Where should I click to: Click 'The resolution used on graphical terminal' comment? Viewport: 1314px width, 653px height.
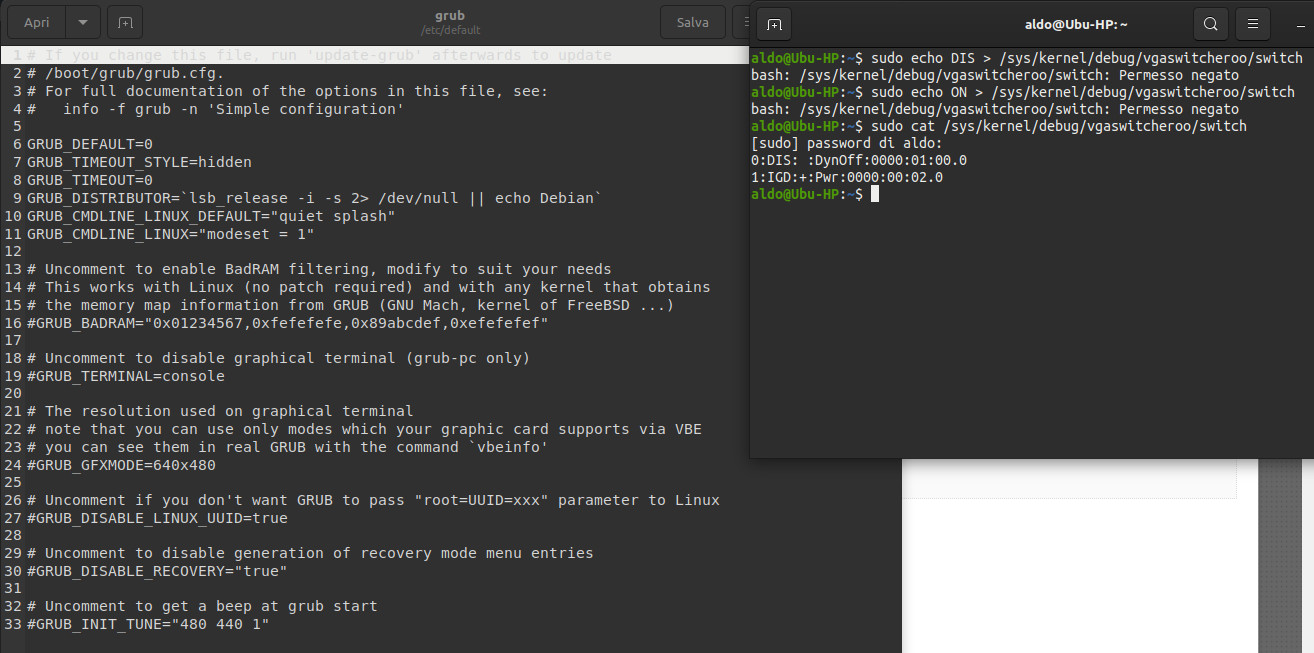coord(220,411)
